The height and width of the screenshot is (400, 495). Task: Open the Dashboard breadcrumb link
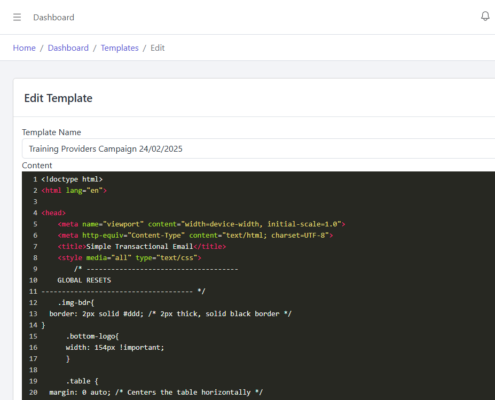click(x=68, y=48)
